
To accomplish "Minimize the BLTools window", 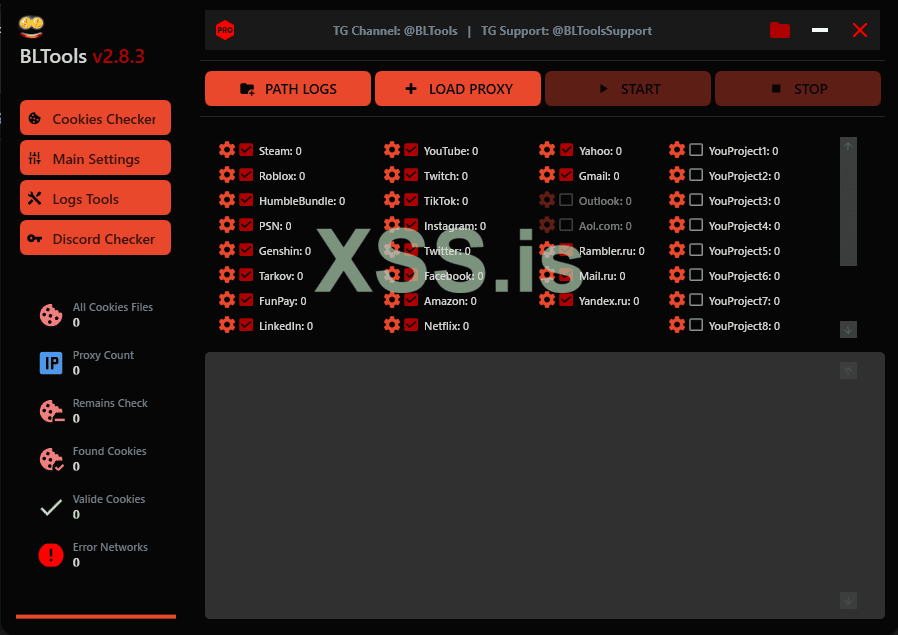I will point(820,30).
